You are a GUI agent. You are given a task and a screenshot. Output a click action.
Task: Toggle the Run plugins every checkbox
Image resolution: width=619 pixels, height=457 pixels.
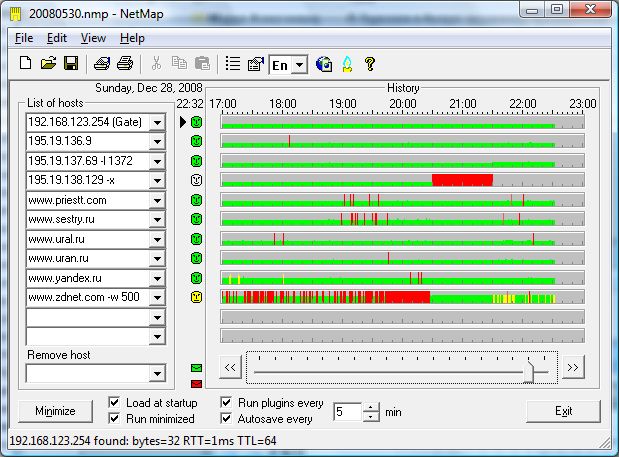pyautogui.click(x=226, y=403)
